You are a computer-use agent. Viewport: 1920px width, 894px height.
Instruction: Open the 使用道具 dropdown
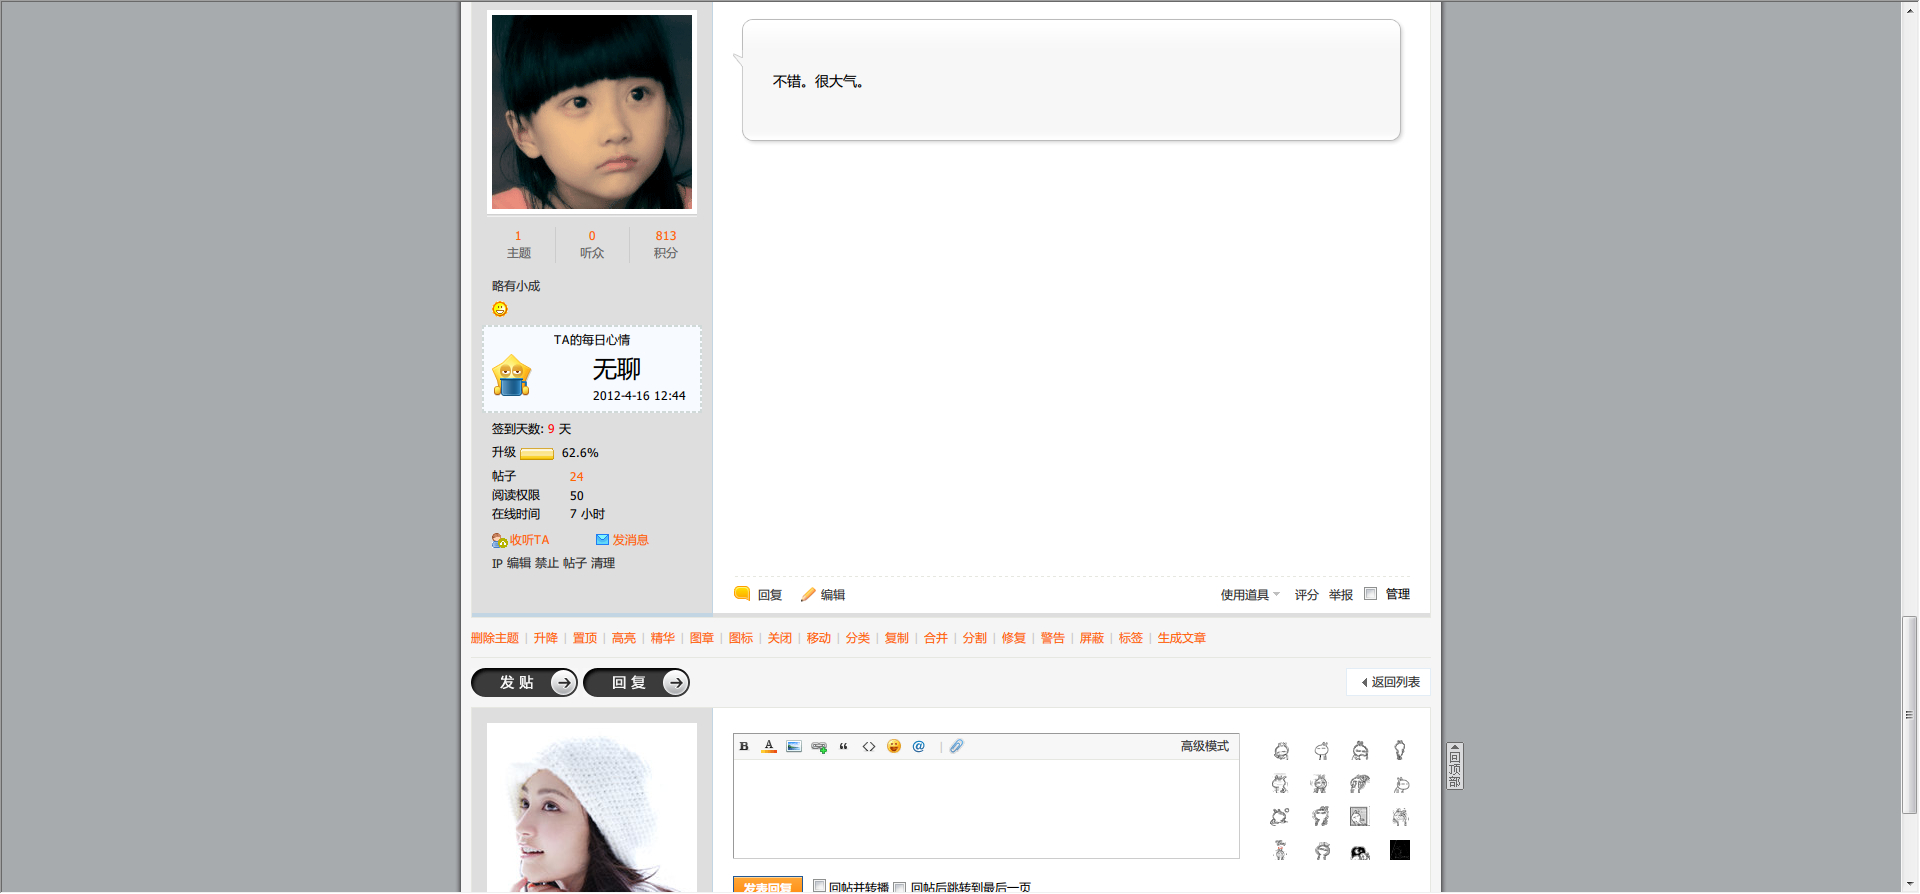point(1249,595)
